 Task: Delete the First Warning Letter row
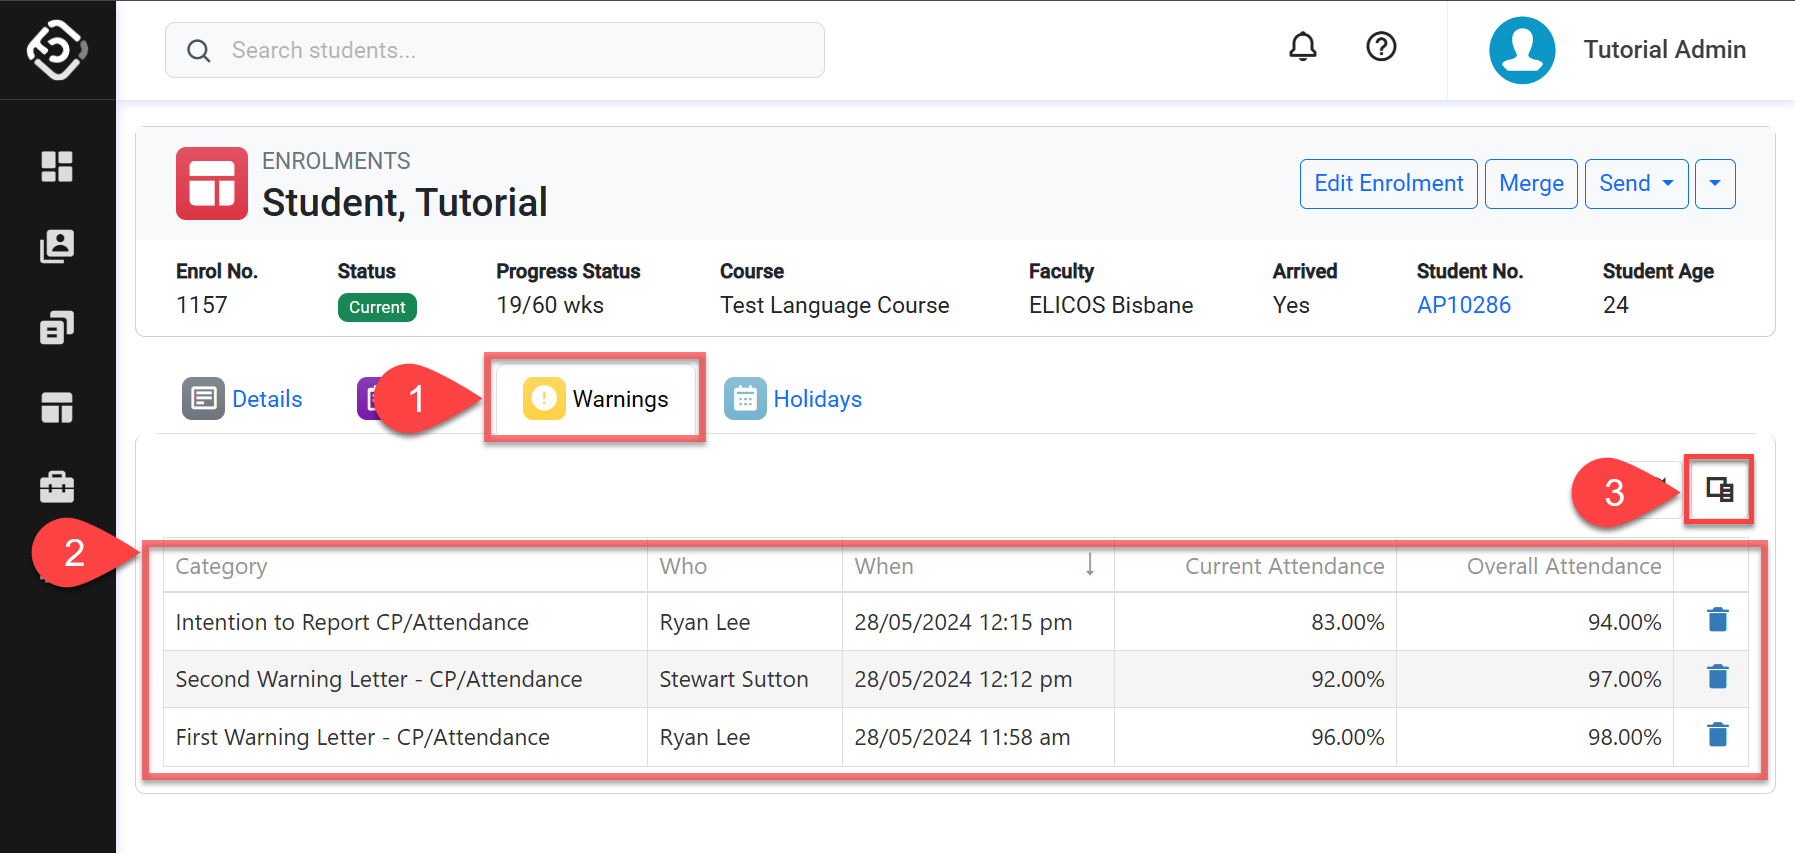[x=1717, y=736]
